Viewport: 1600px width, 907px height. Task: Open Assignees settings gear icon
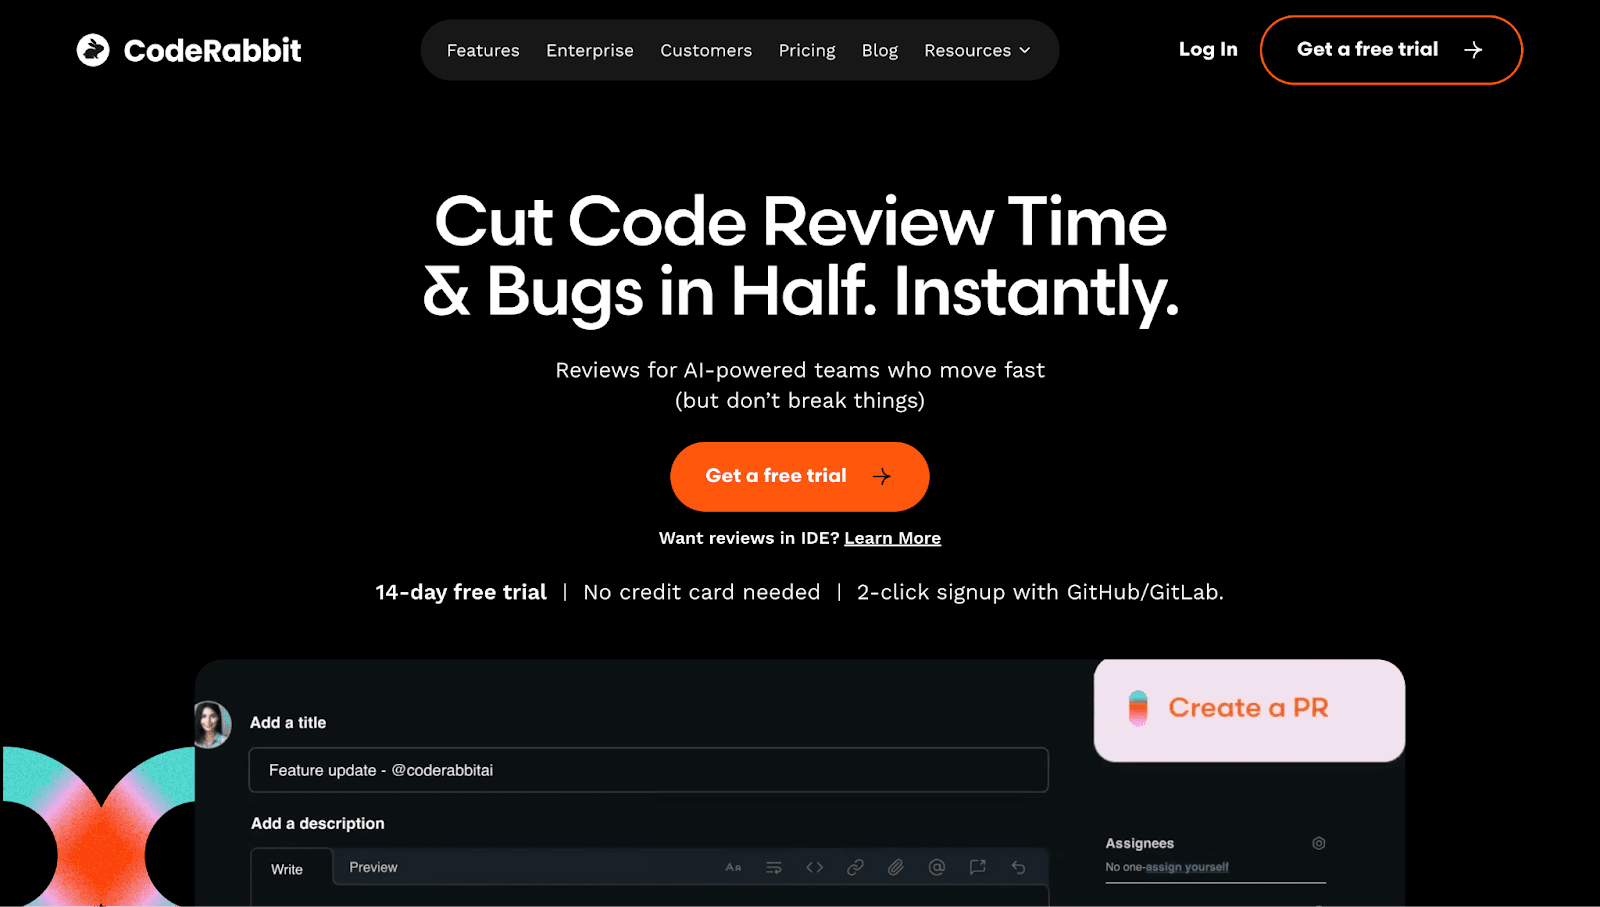tap(1319, 843)
